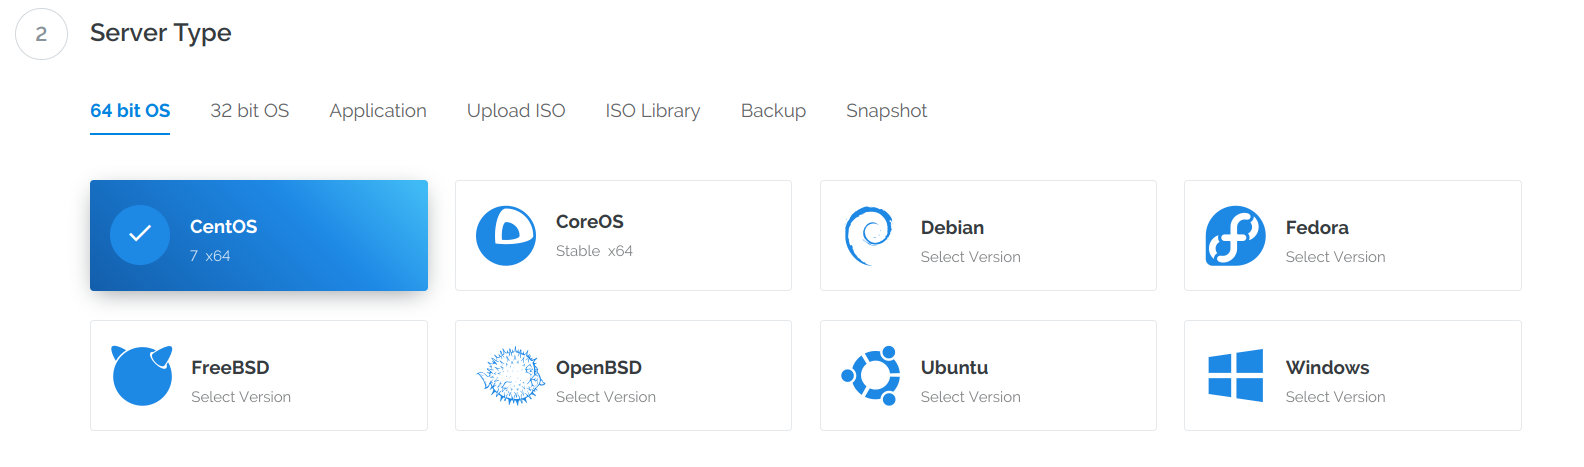Click the Debian card title
The image size is (1584, 467).
952,228
